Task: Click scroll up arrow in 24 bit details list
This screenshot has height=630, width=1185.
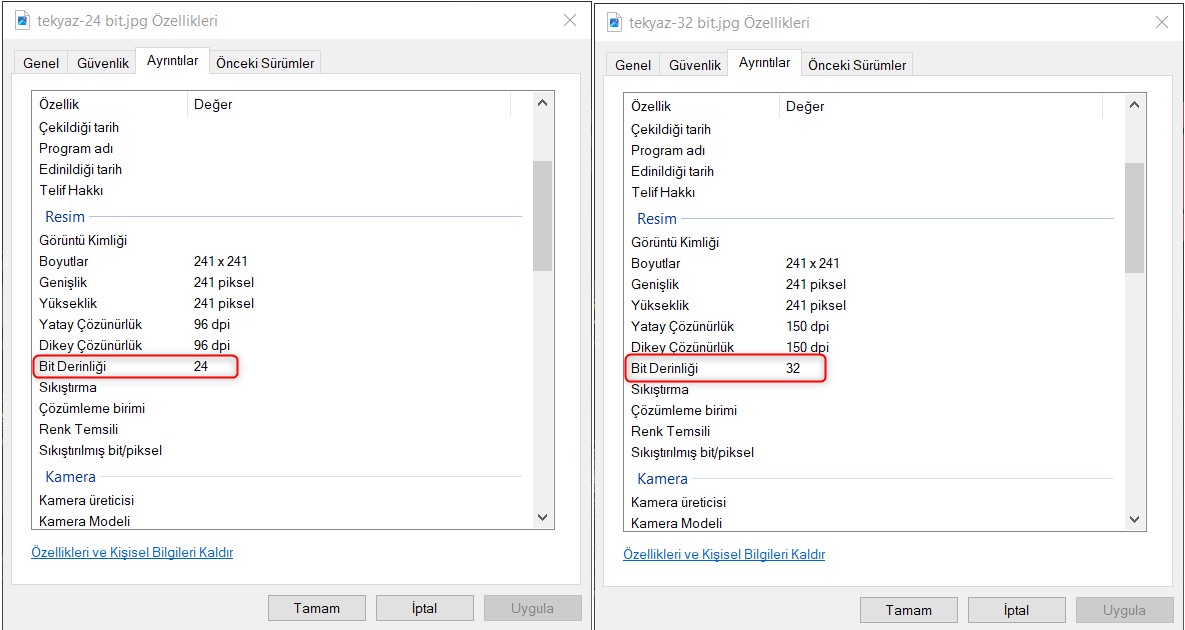Action: click(543, 103)
